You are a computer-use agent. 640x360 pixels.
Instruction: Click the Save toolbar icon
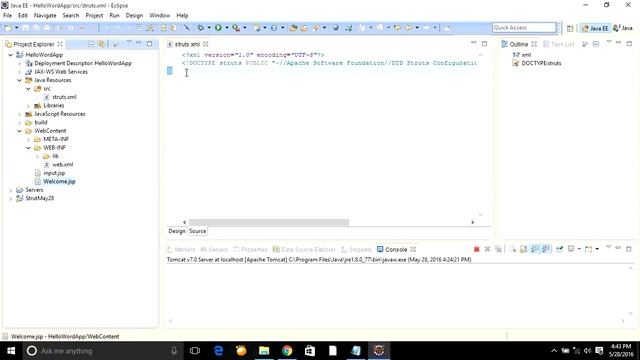pyautogui.click(x=25, y=28)
